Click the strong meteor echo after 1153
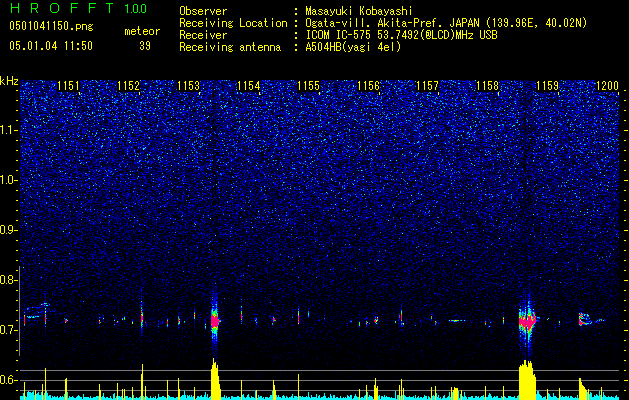The width and height of the screenshot is (629, 400). [215, 321]
